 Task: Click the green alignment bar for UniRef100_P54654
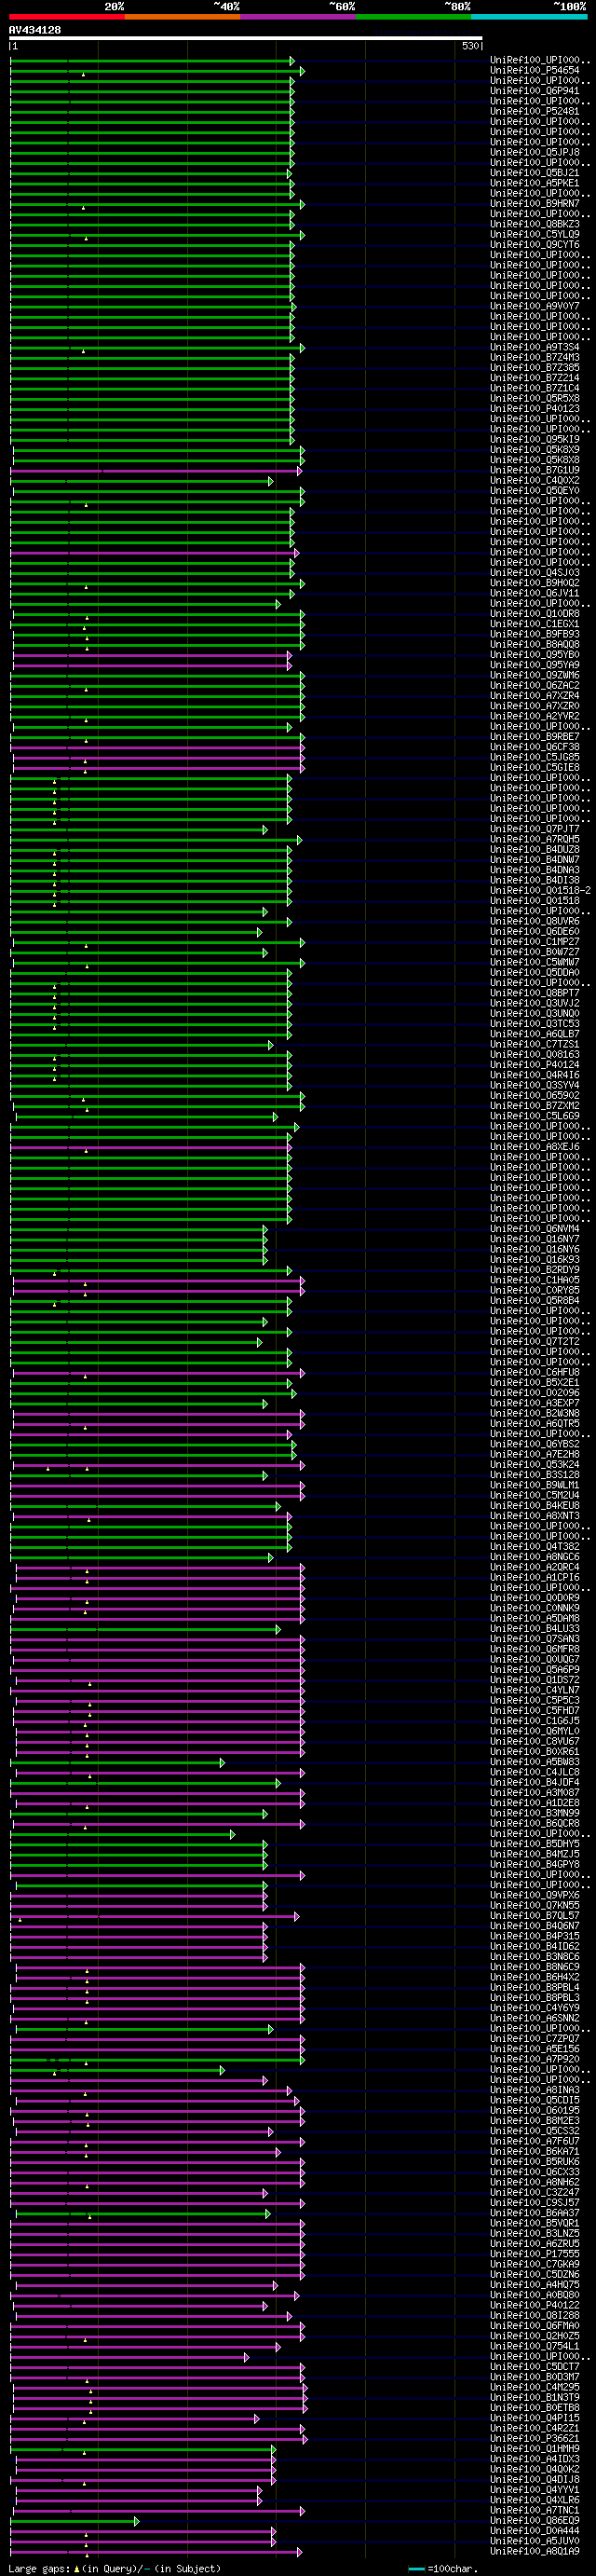coord(156,71)
